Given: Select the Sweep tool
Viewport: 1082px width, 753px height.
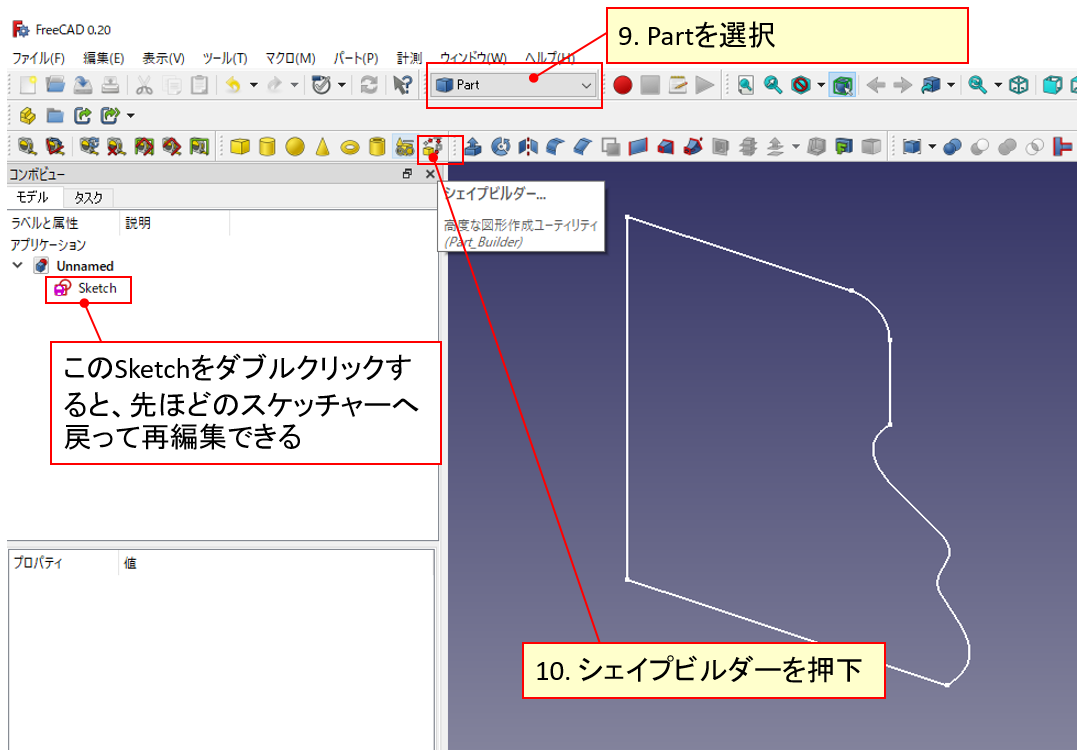Looking at the screenshot, I should [693, 146].
